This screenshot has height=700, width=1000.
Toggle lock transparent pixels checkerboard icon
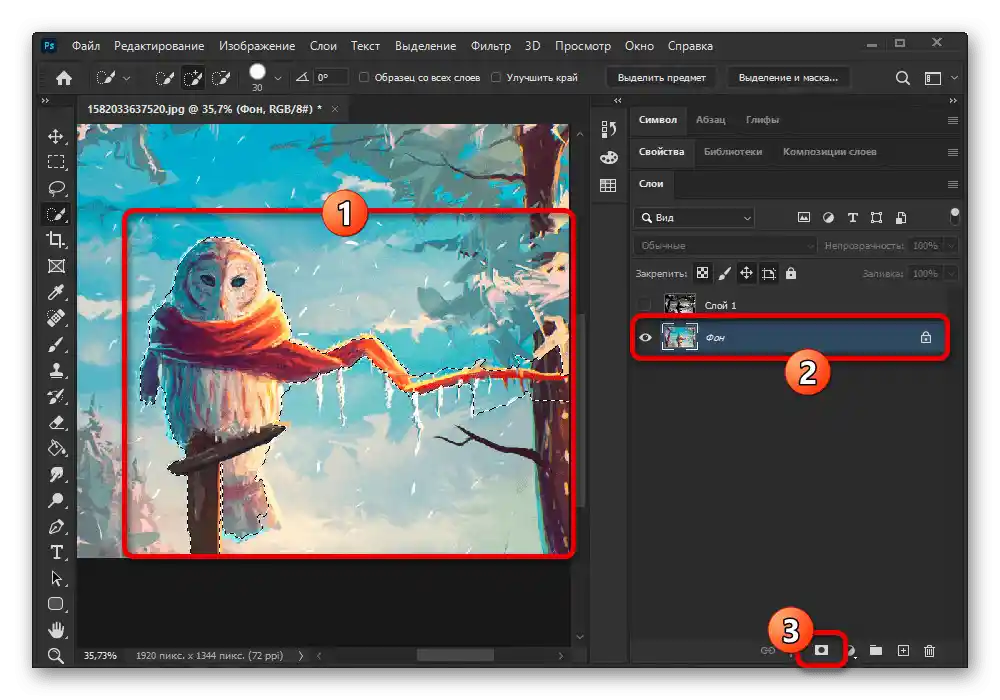702,273
